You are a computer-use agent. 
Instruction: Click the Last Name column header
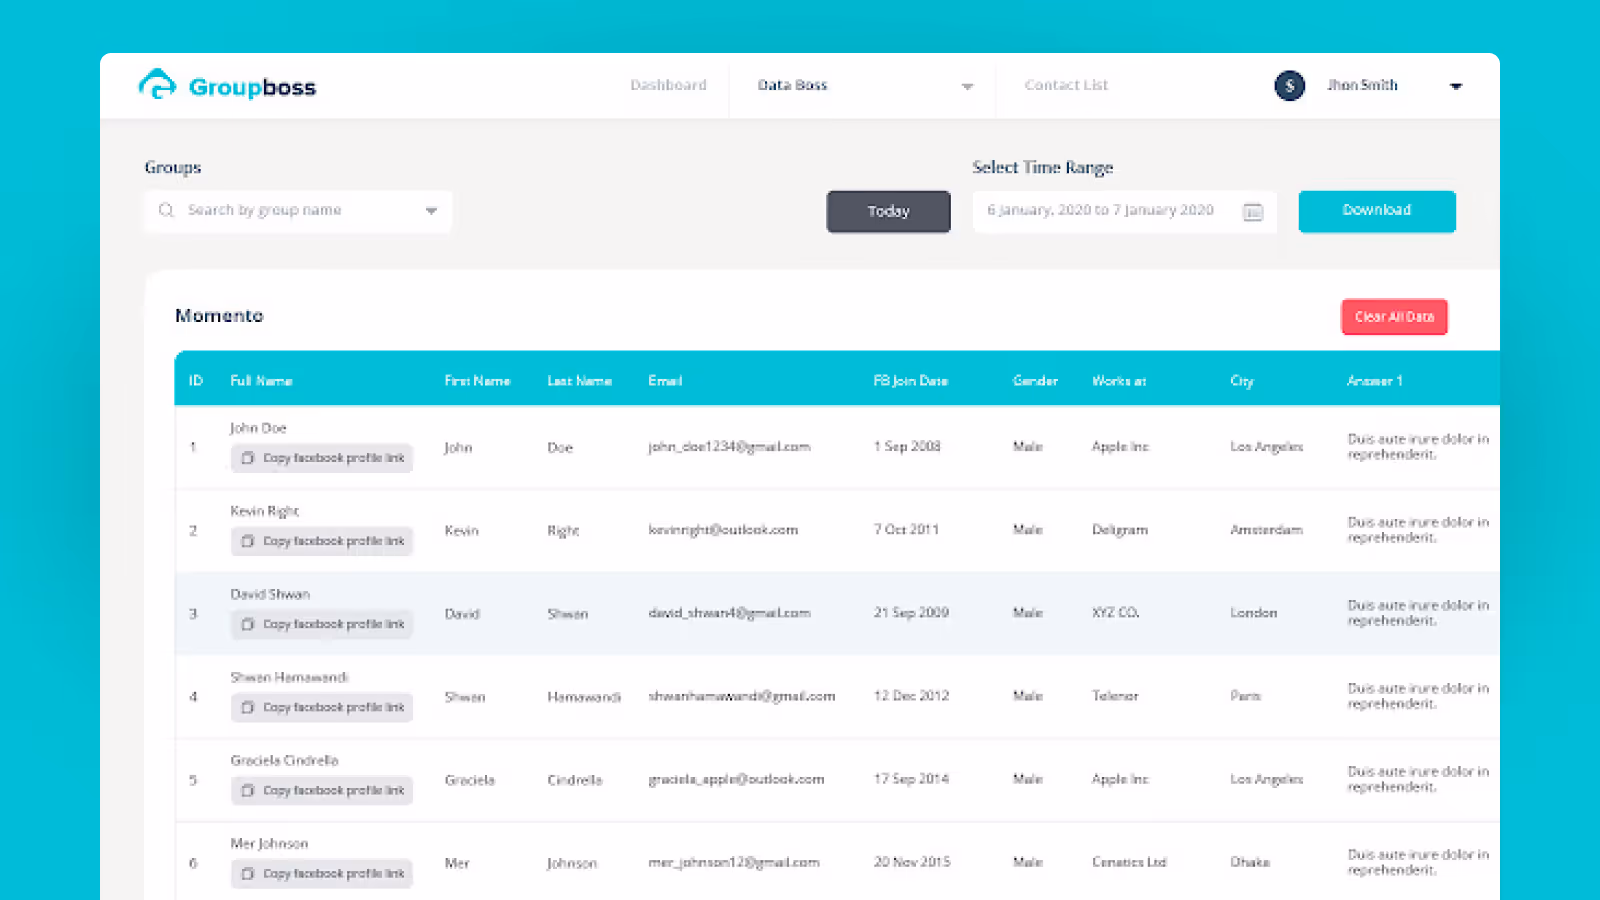[x=579, y=381]
